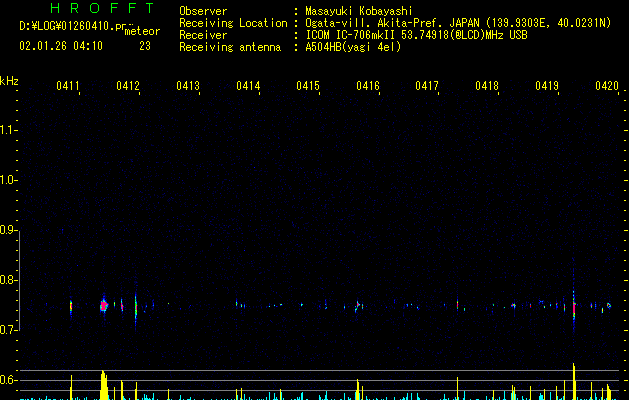Click the Observer field label
This screenshot has height=400, width=629.
[203, 11]
